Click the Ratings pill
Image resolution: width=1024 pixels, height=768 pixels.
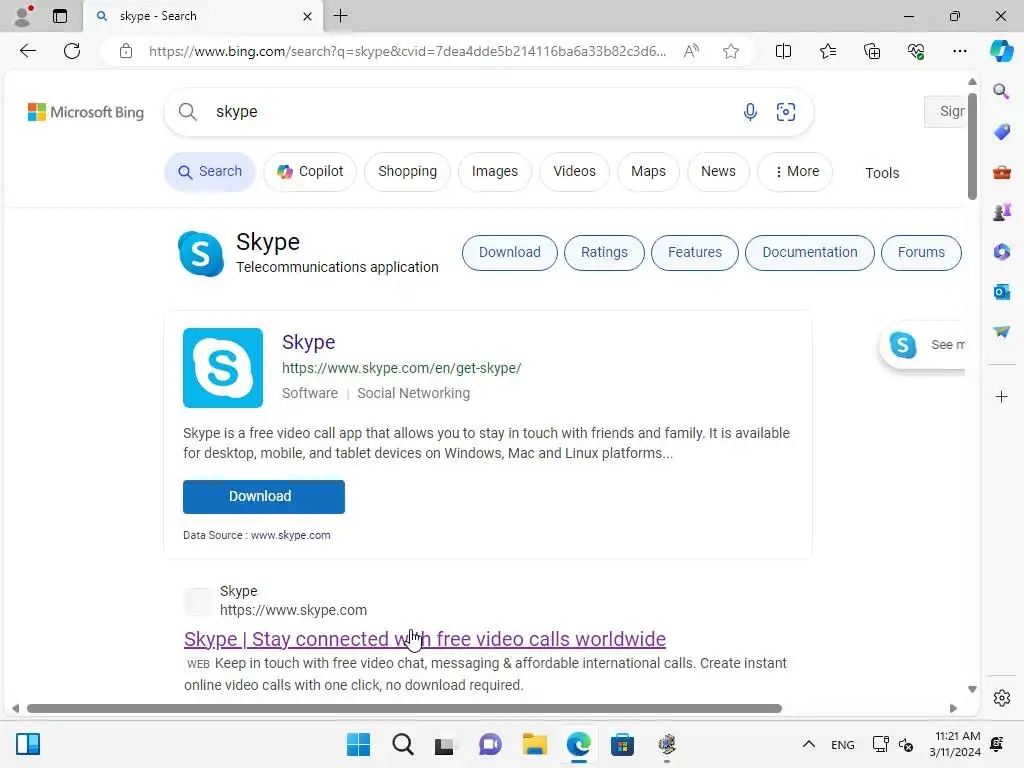(x=603, y=252)
